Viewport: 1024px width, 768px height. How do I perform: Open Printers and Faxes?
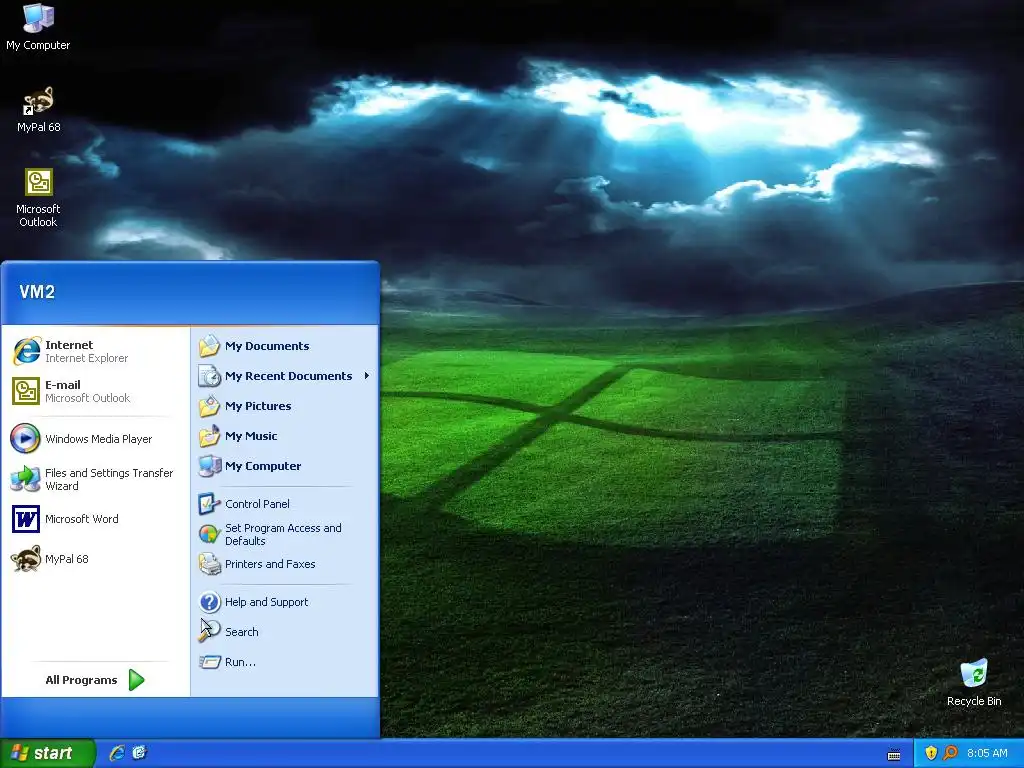pyautogui.click(x=285, y=564)
